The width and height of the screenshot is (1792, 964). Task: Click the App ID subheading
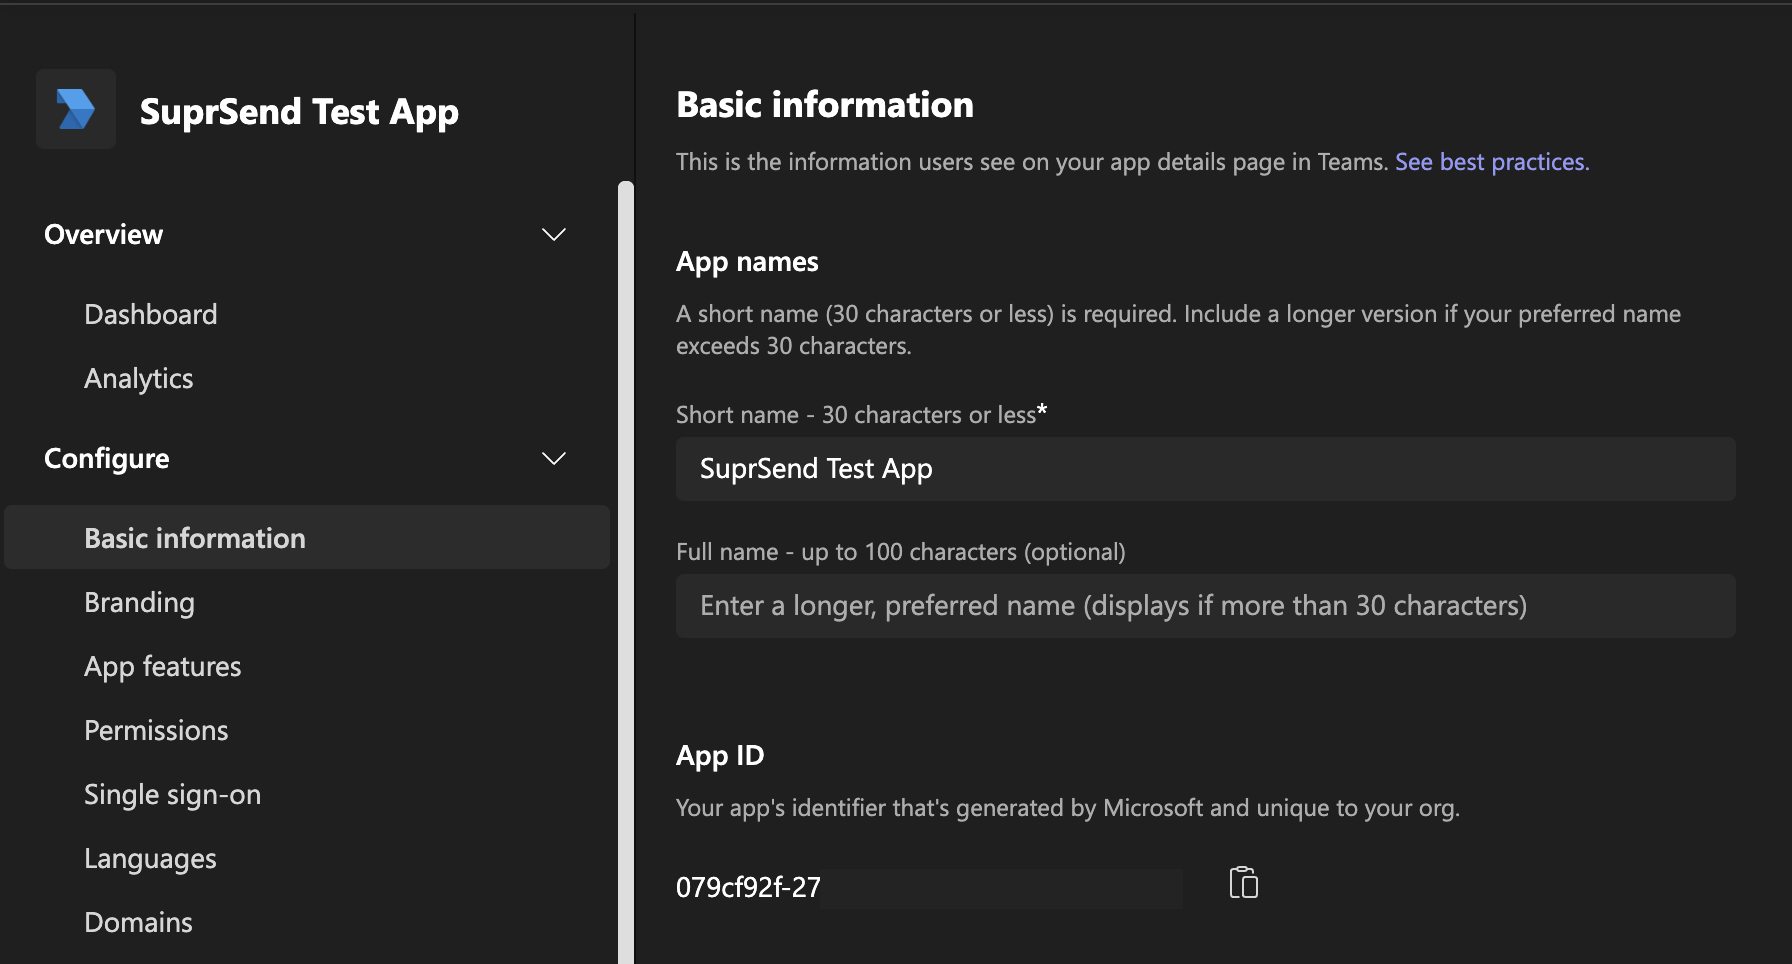pyautogui.click(x=720, y=755)
